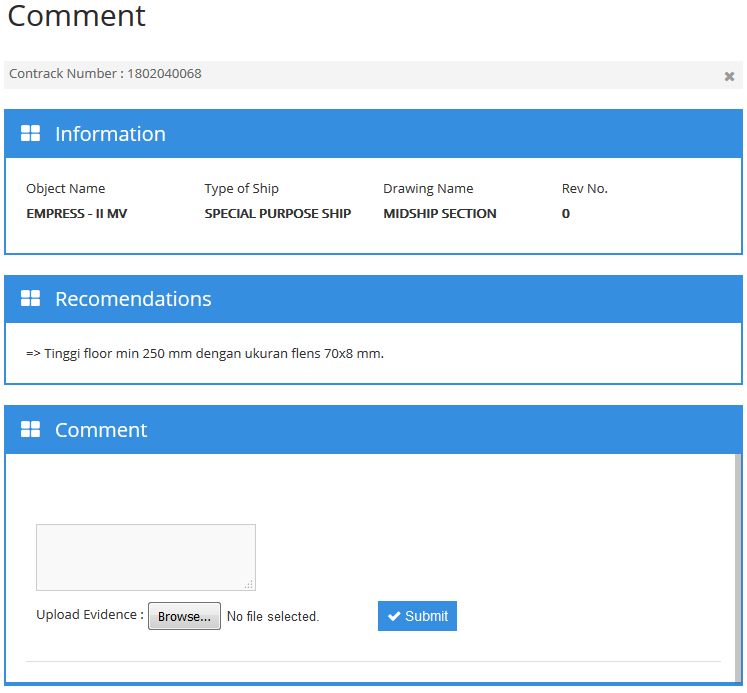
Task: Click the grid icon beside Information
Action: click(x=30, y=134)
